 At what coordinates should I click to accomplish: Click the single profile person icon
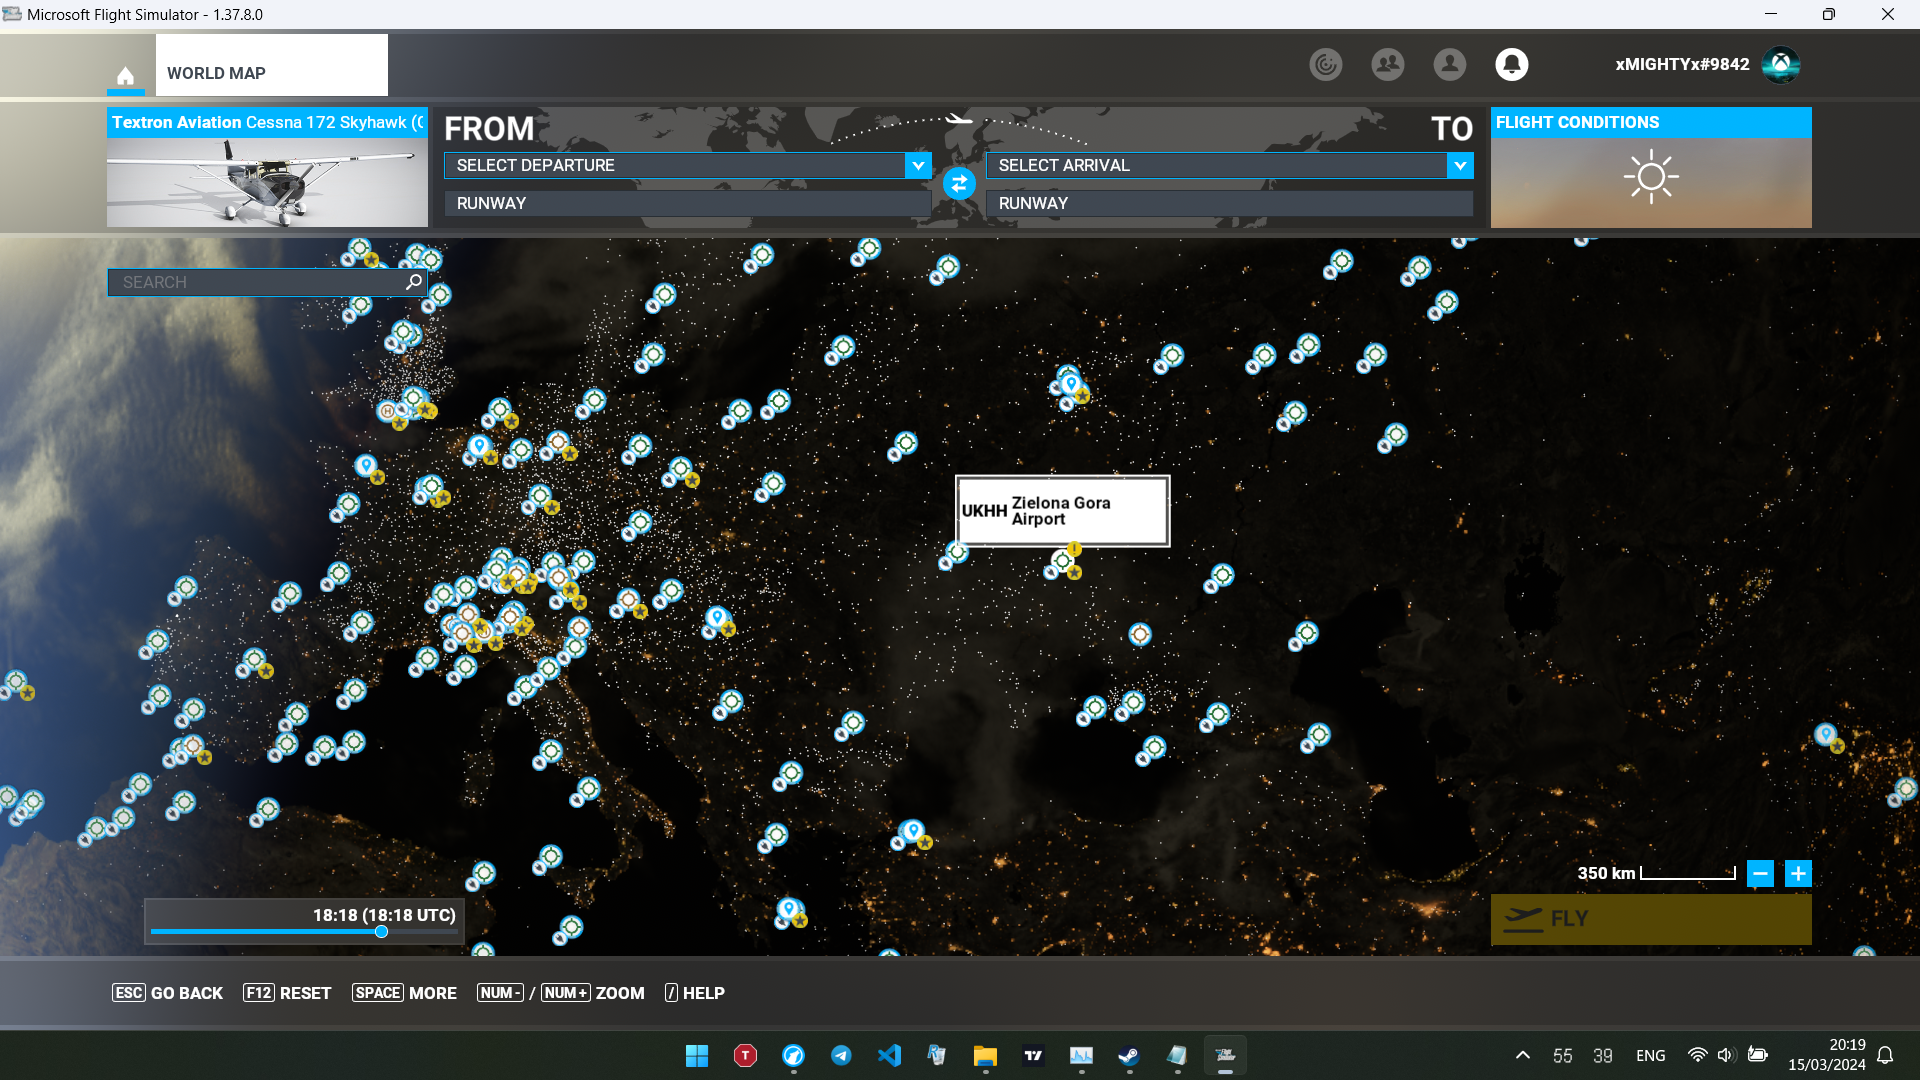[x=1449, y=65]
